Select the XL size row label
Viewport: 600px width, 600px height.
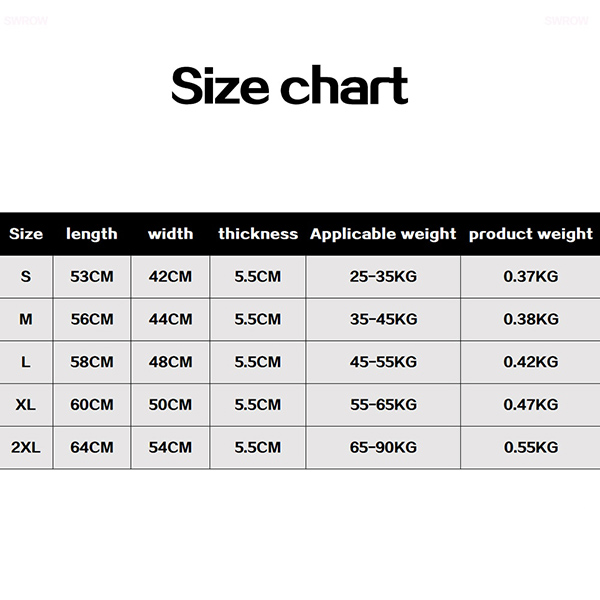click(x=26, y=405)
